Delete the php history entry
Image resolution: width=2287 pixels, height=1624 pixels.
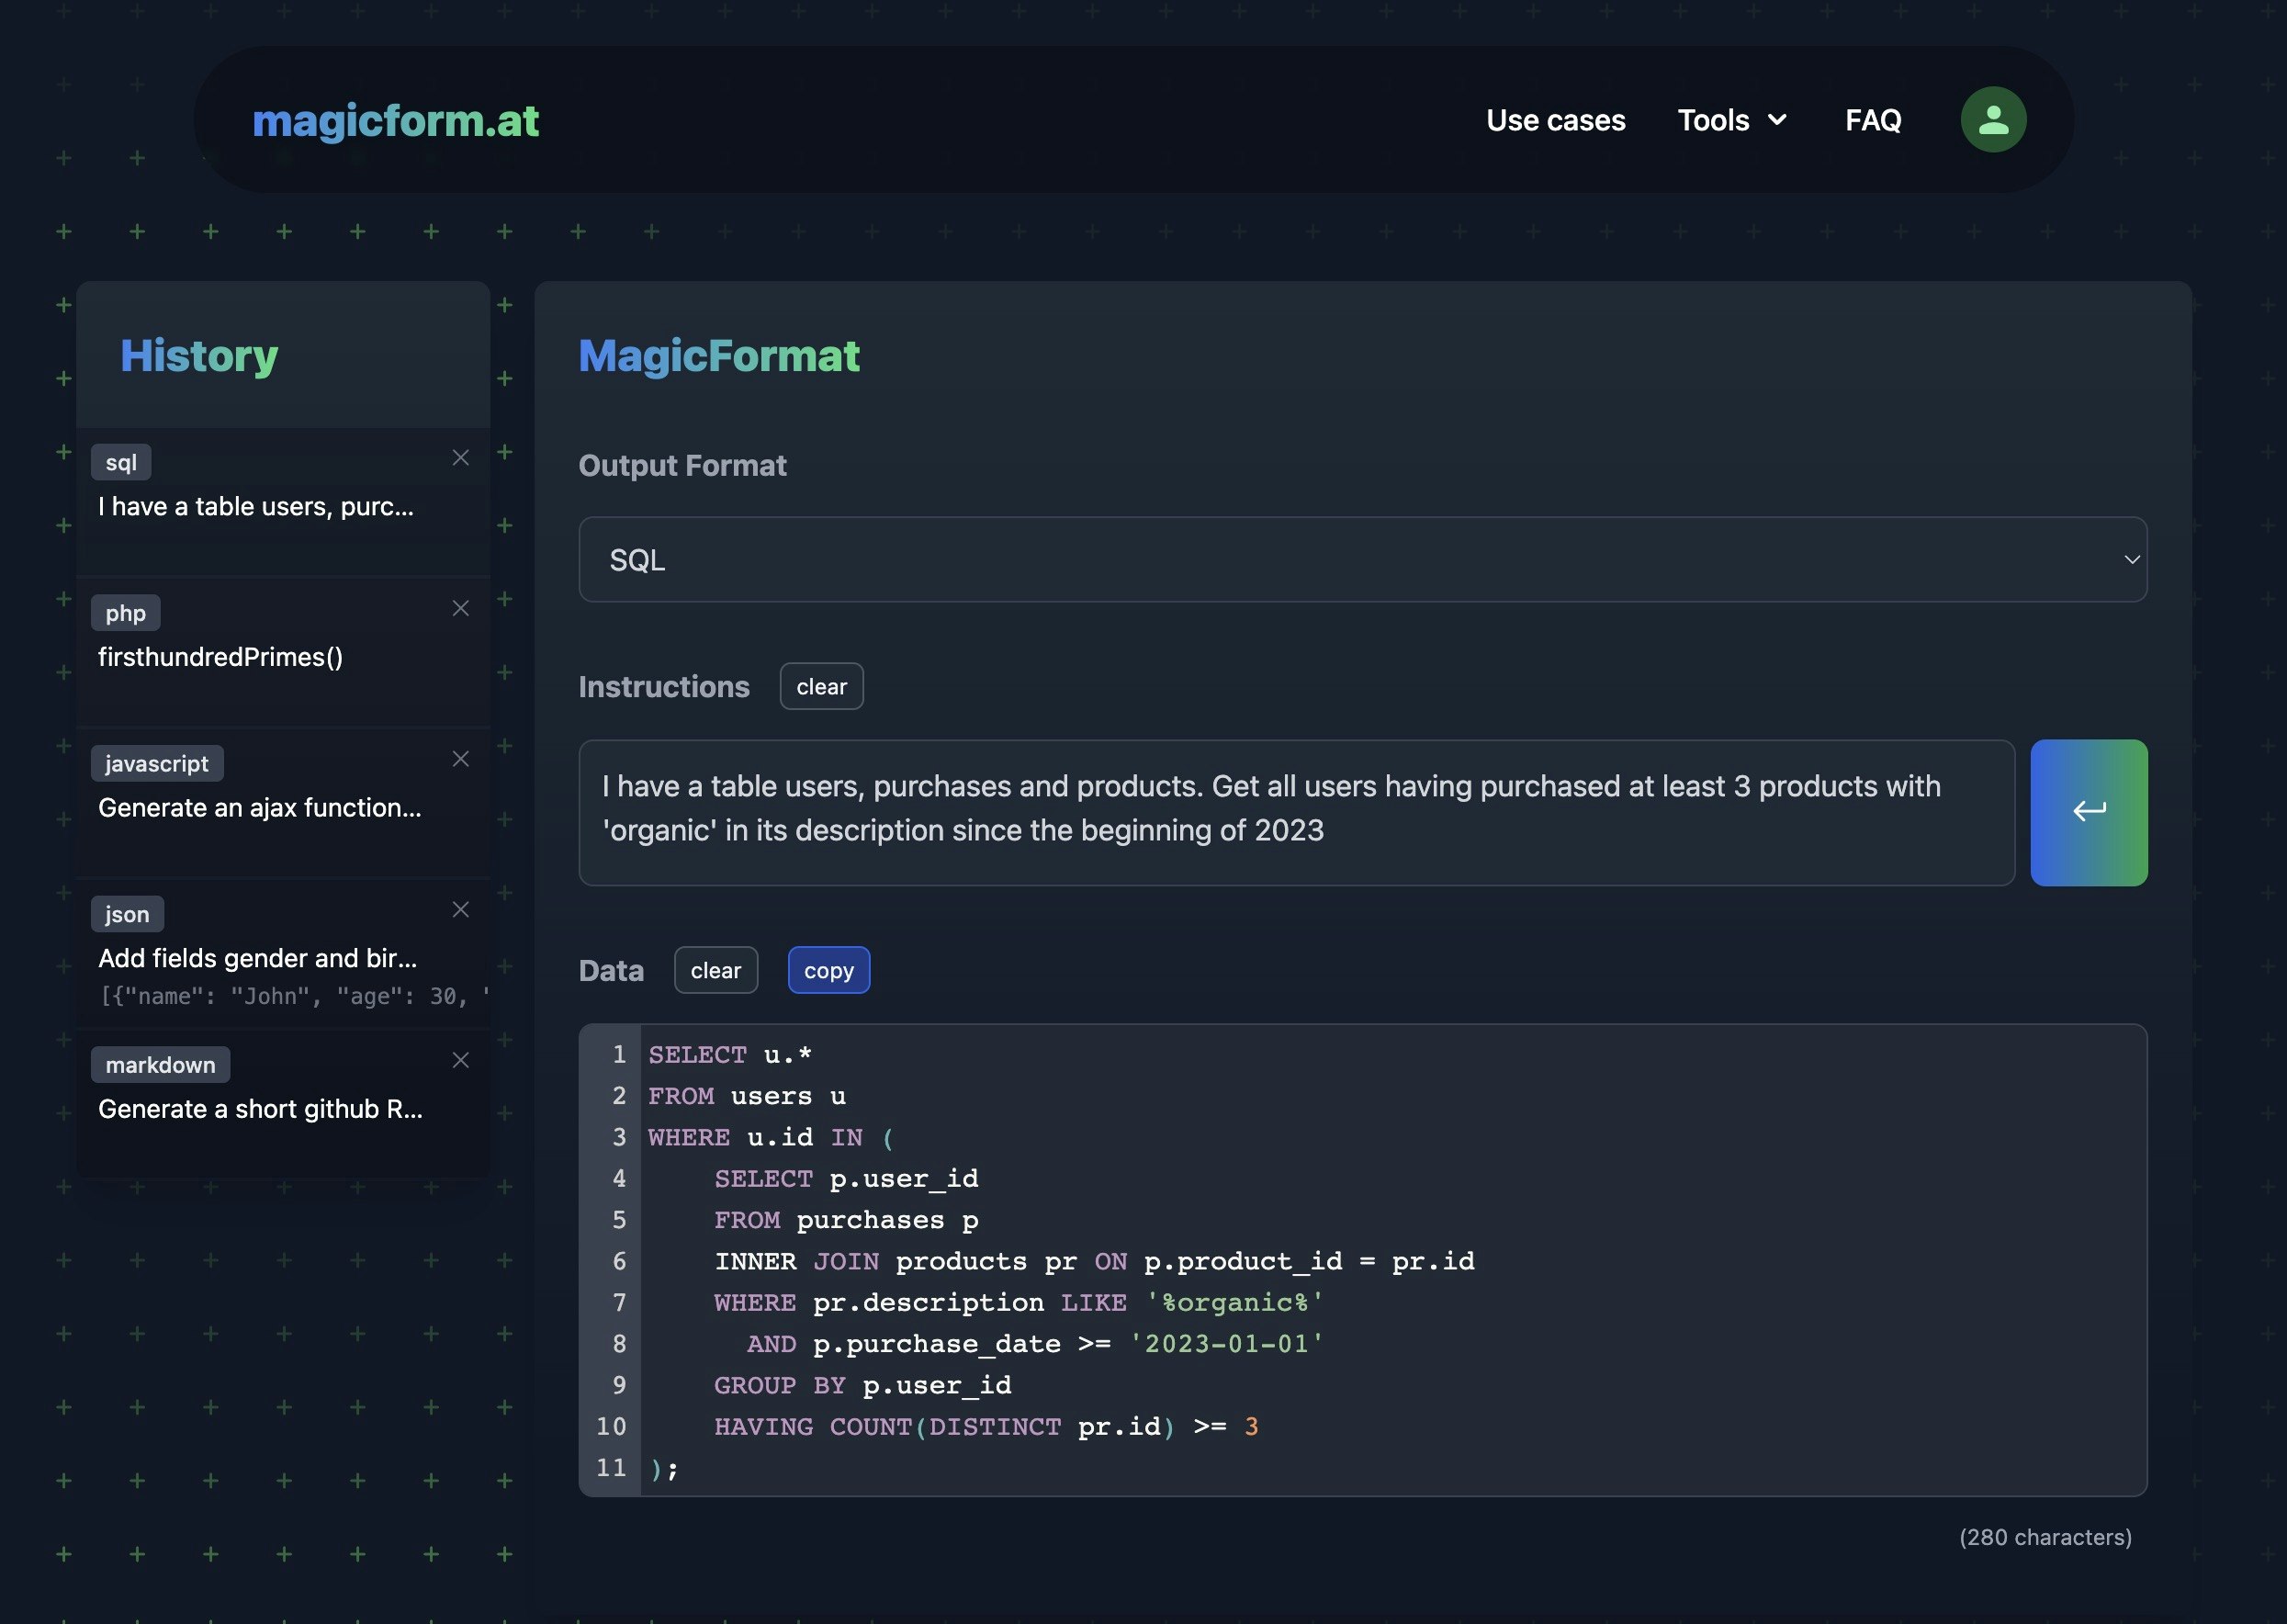(x=460, y=608)
